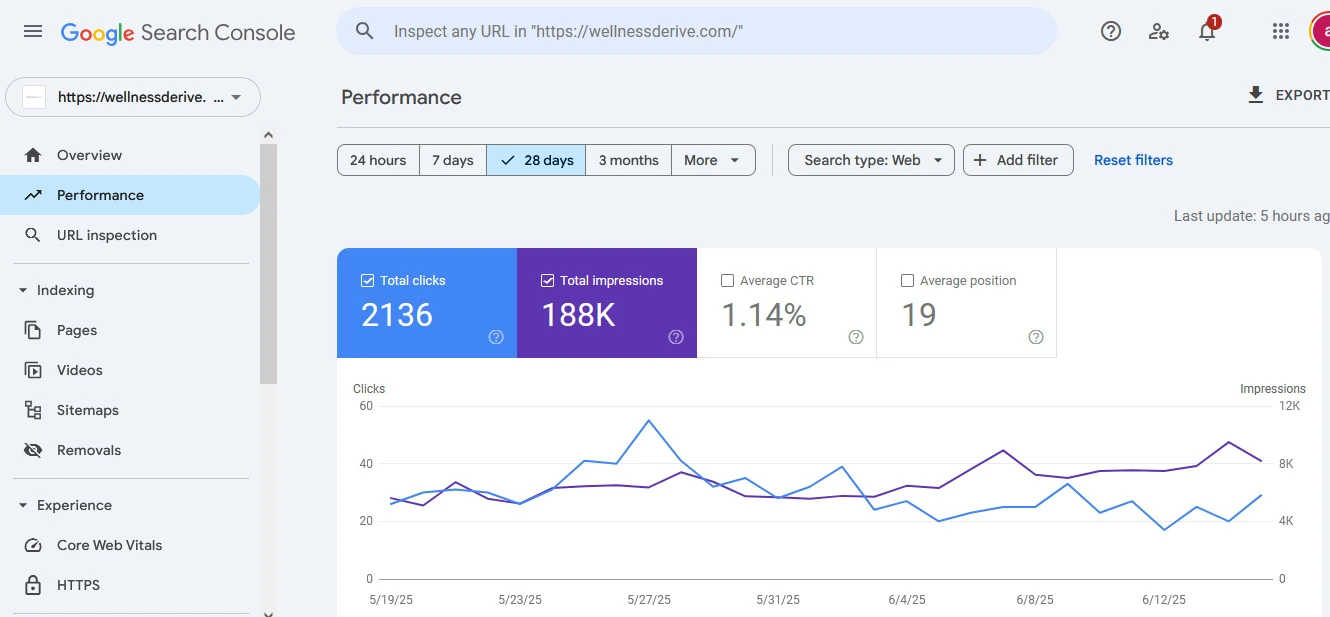Image resolution: width=1330 pixels, height=617 pixels.
Task: Open the Core Web Vitals report
Action: click(x=130, y=545)
